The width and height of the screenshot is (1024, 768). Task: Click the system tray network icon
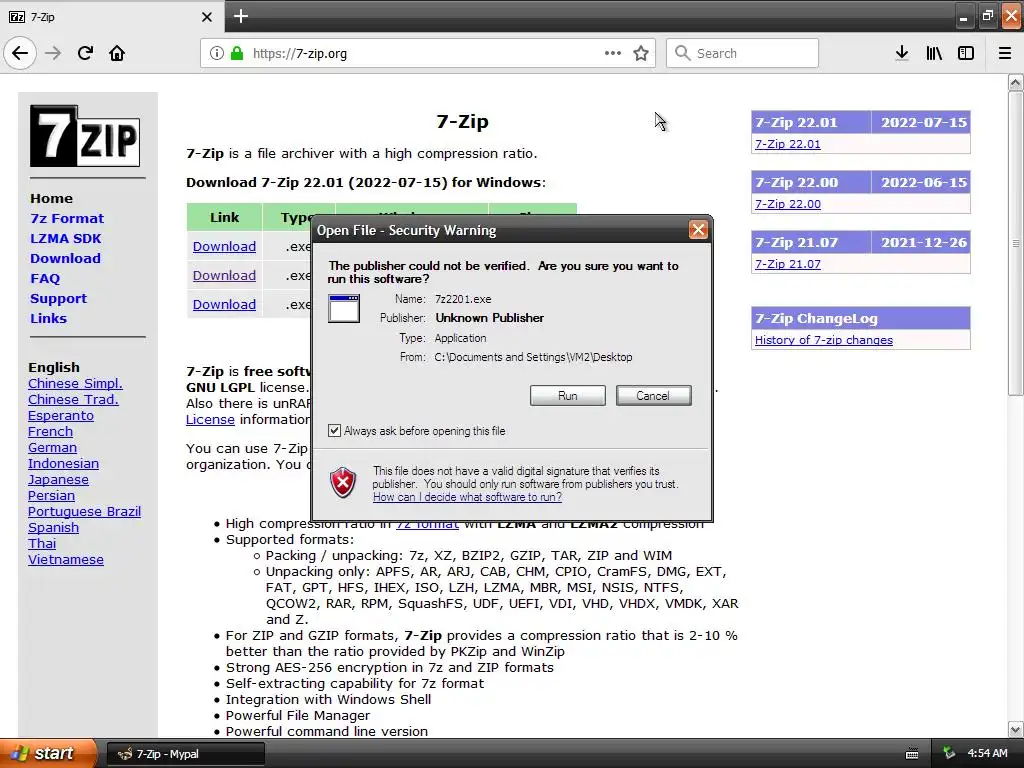tap(949, 754)
